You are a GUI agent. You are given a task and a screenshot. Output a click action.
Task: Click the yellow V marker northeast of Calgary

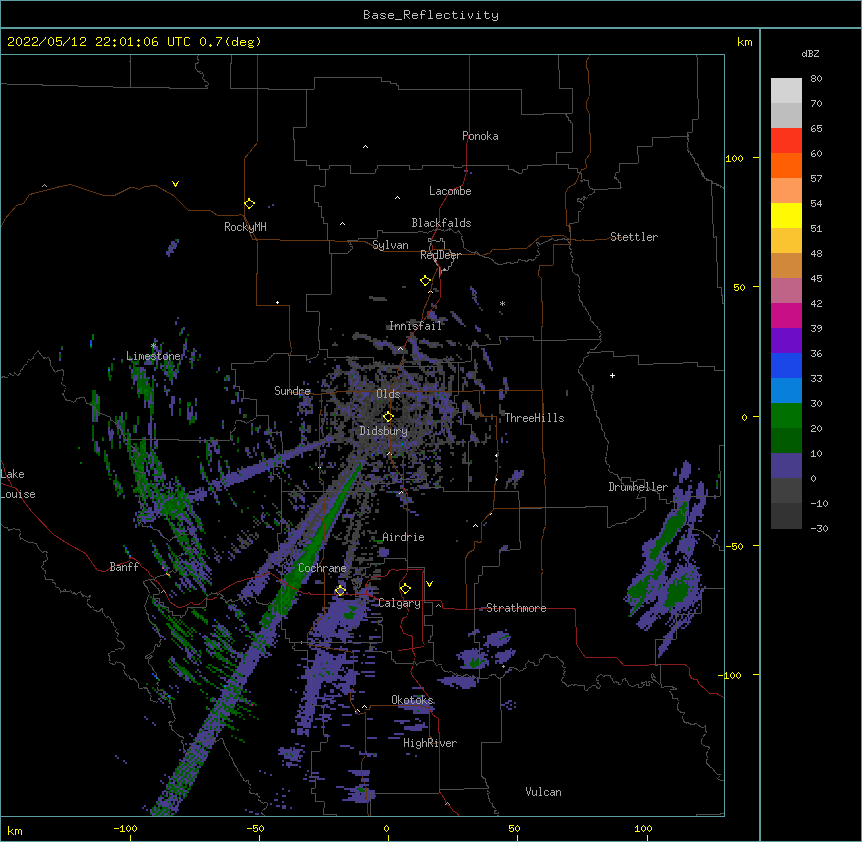429,584
